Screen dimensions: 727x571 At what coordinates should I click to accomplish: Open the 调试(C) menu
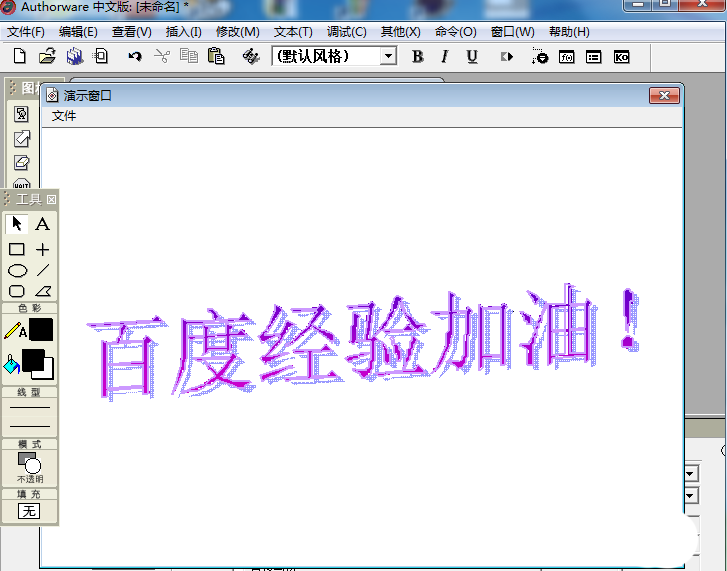click(x=346, y=32)
